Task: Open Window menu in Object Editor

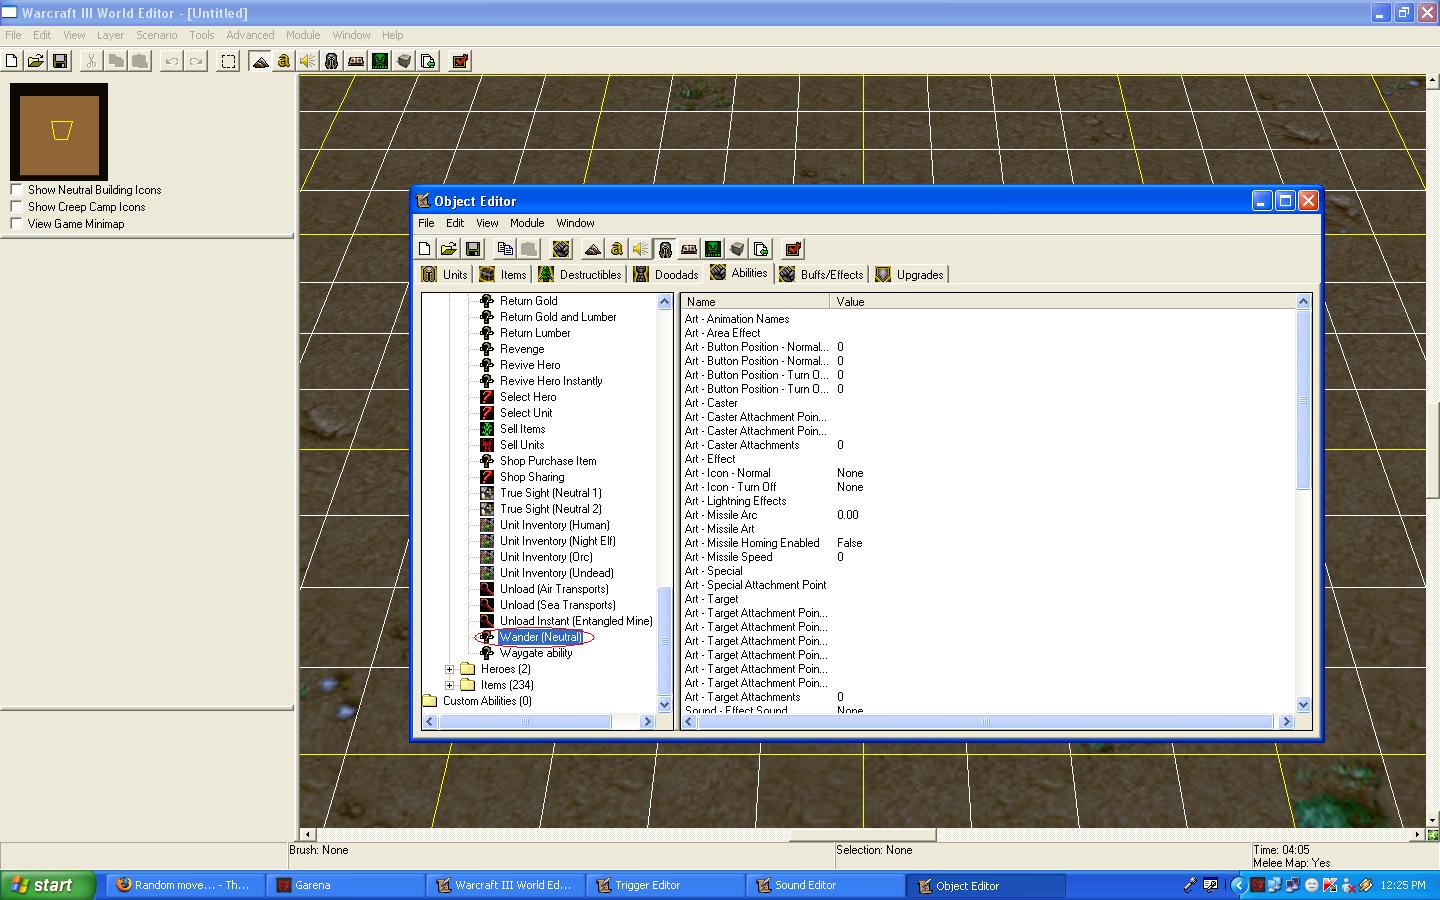Action: [x=575, y=223]
